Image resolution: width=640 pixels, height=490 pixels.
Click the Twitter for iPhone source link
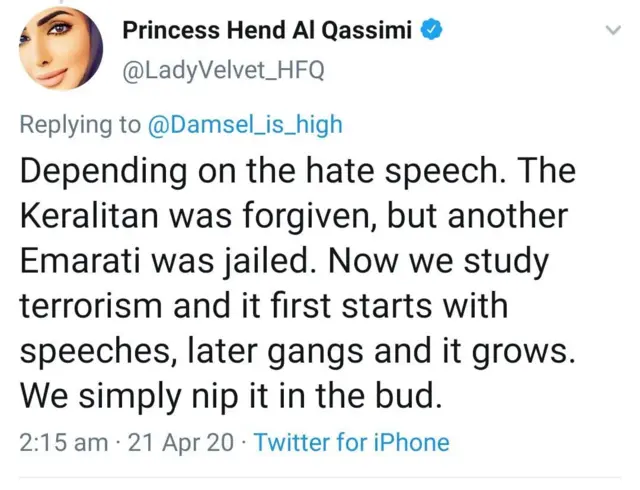(352, 442)
